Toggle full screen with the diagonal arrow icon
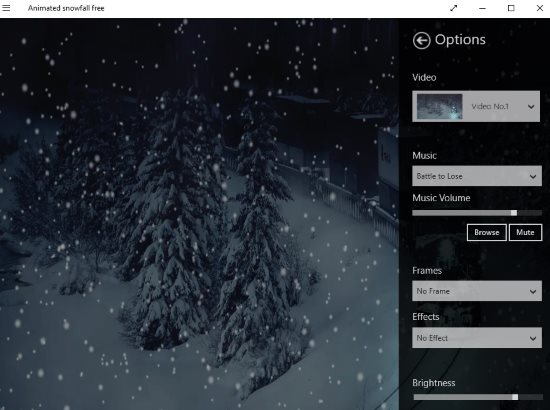Image resolution: width=550 pixels, height=410 pixels. coord(454,8)
